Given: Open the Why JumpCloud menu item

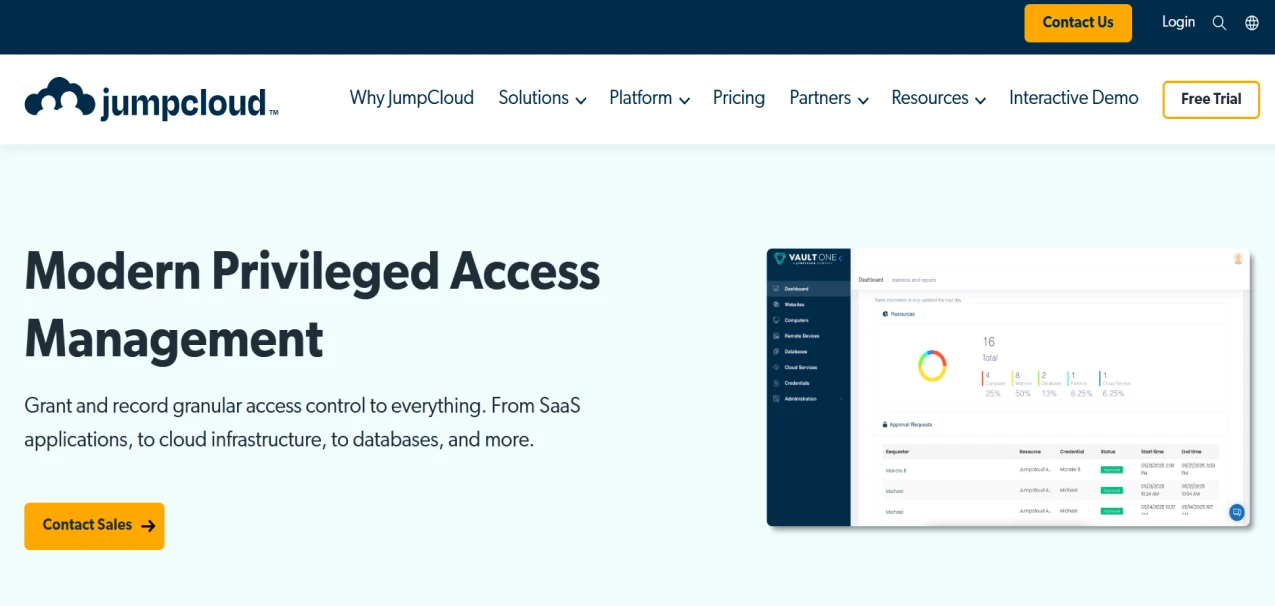Looking at the screenshot, I should (x=412, y=98).
